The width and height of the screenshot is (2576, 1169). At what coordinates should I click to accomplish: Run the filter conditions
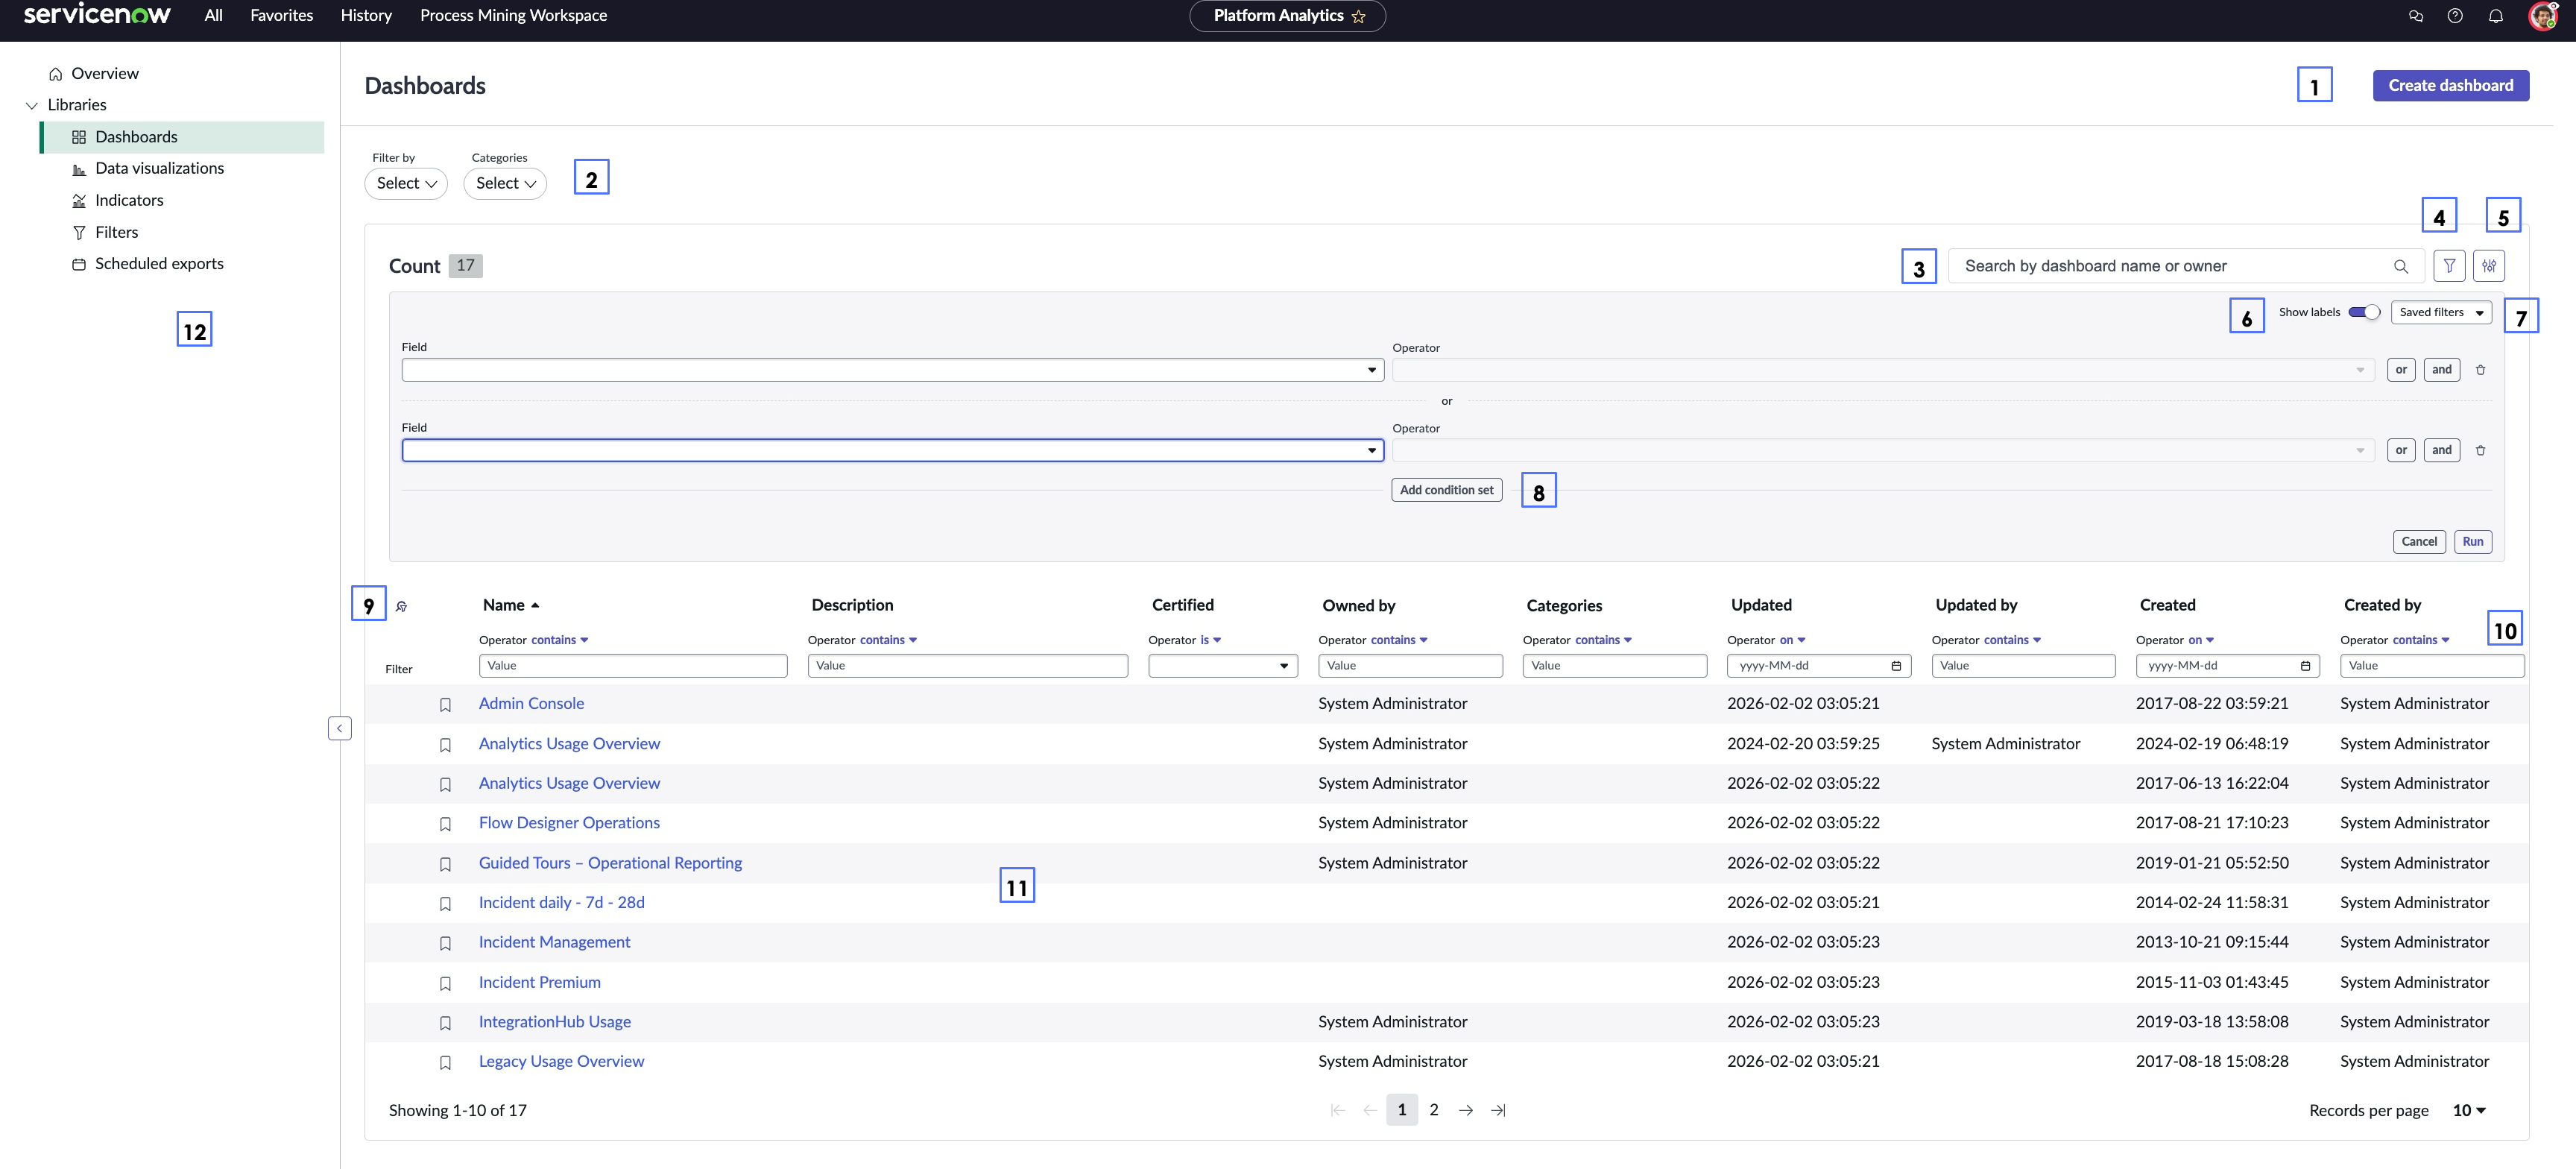pos(2472,542)
